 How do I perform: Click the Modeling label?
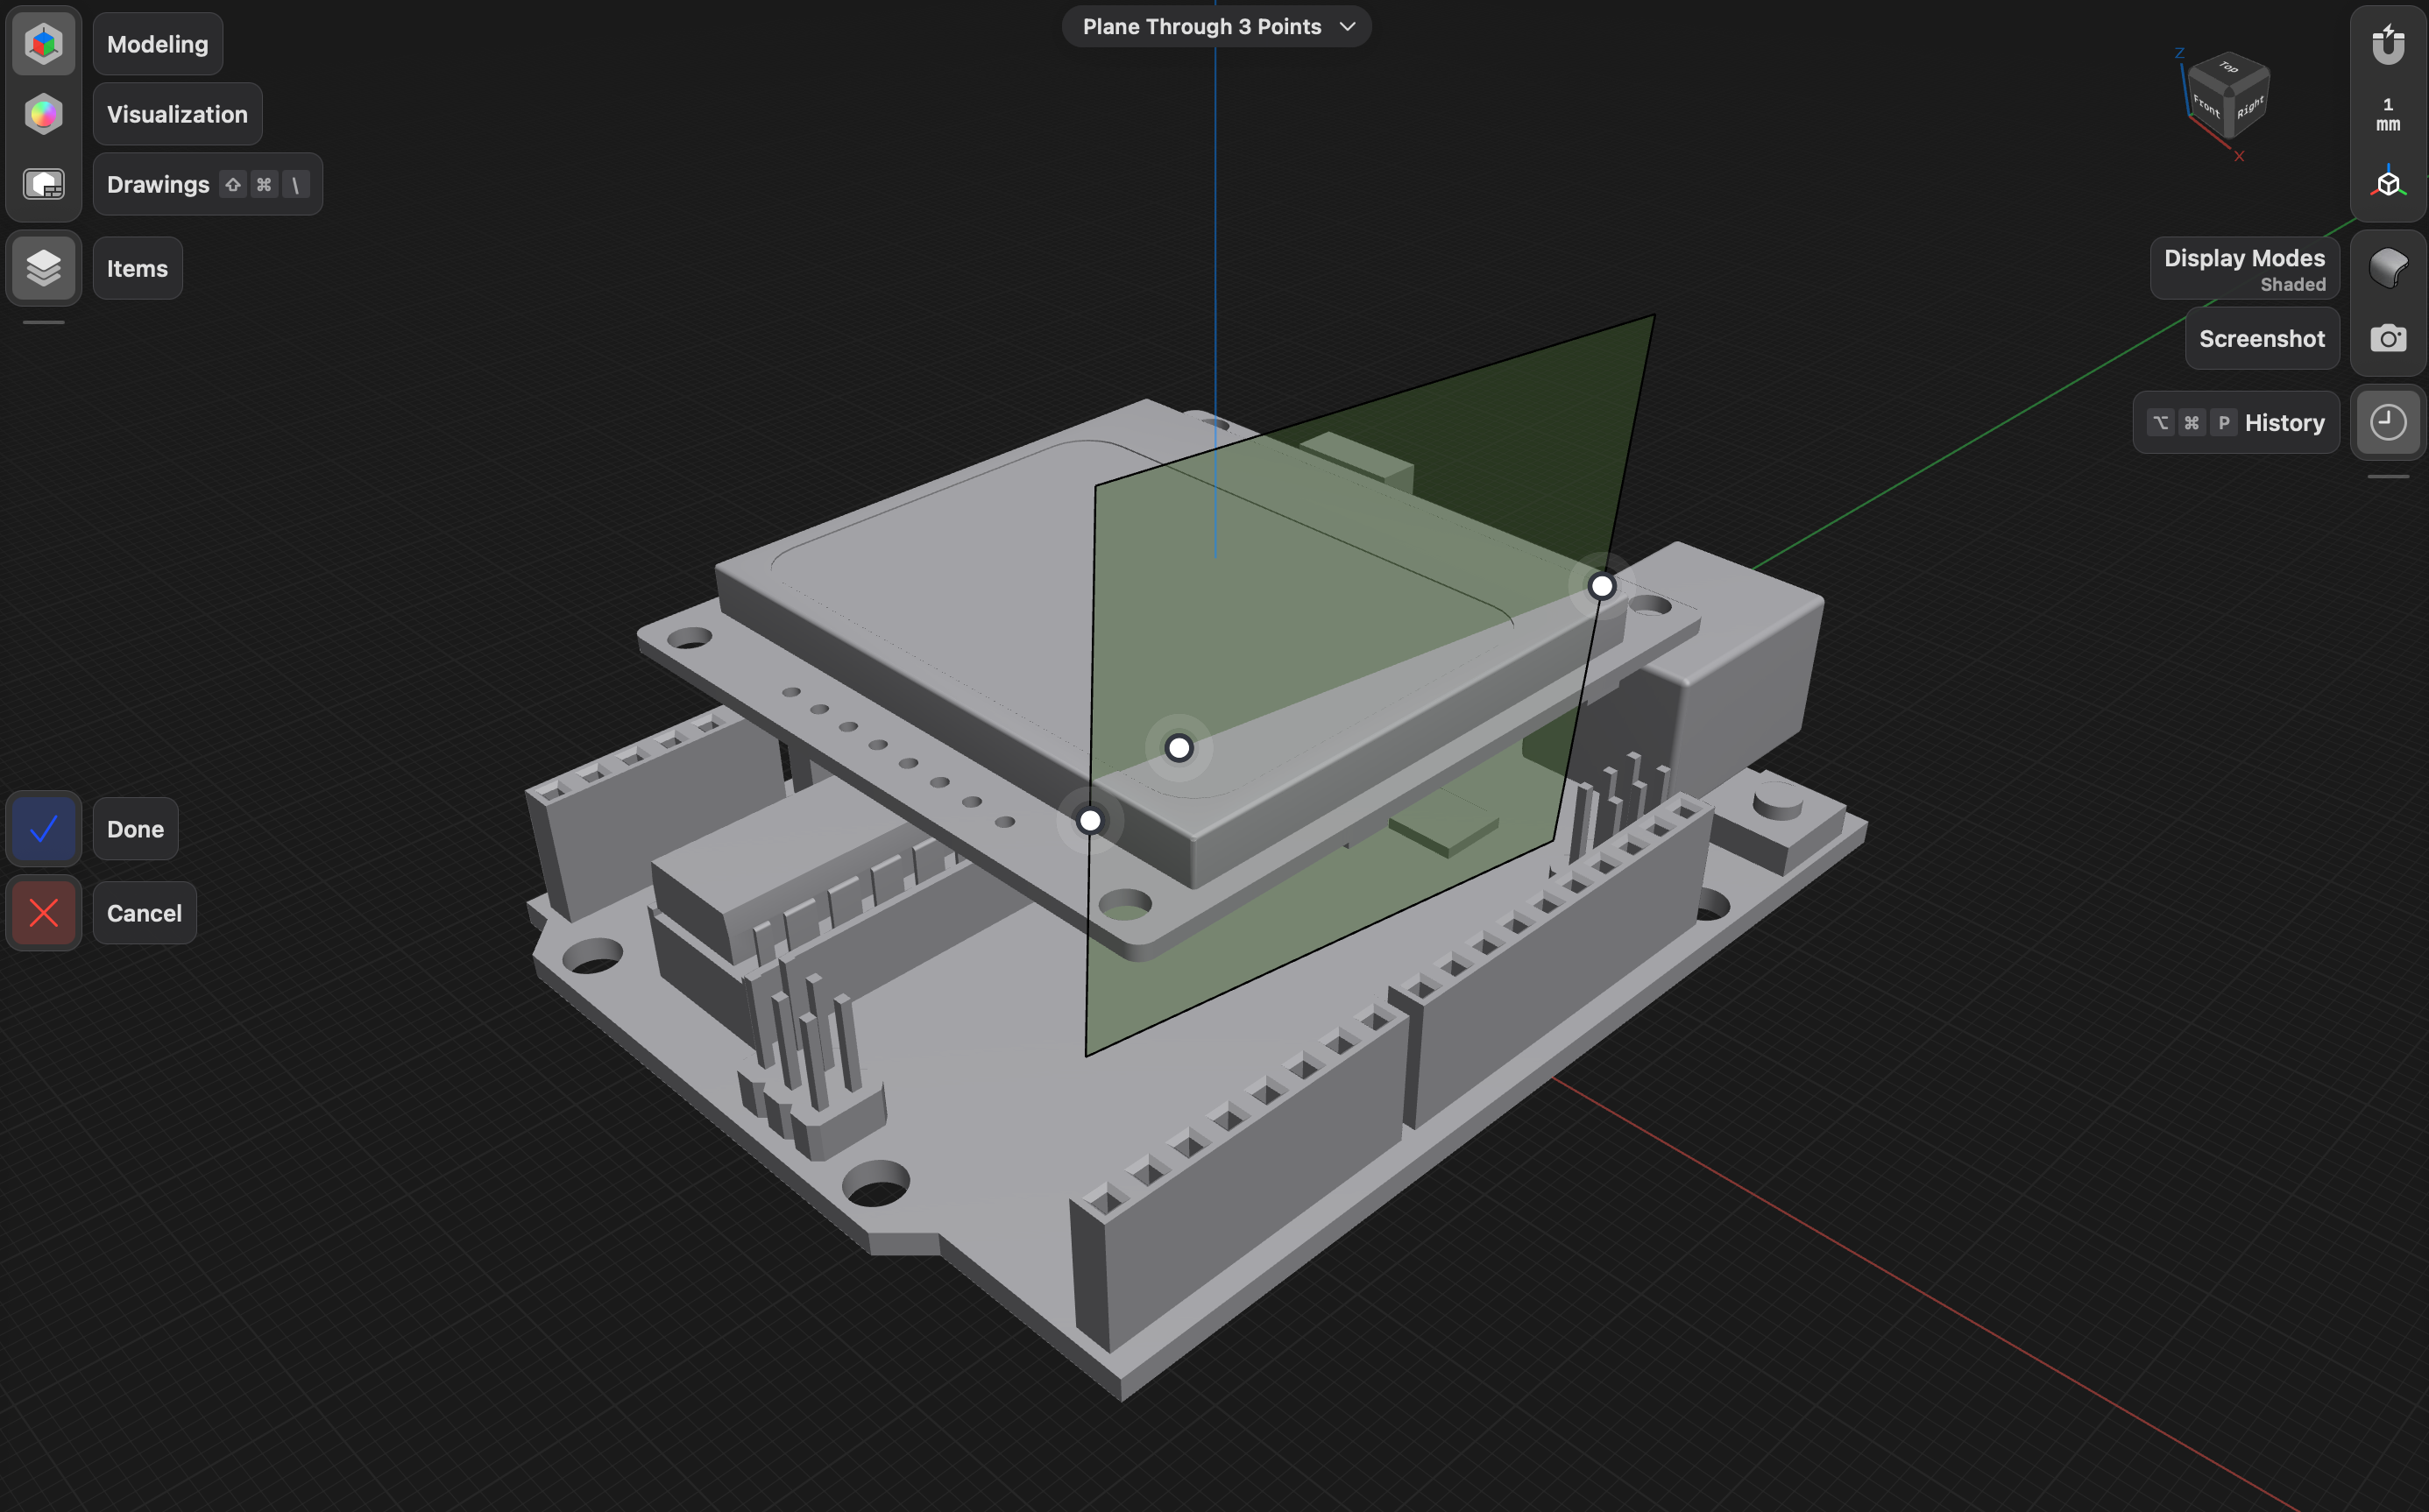pos(158,44)
